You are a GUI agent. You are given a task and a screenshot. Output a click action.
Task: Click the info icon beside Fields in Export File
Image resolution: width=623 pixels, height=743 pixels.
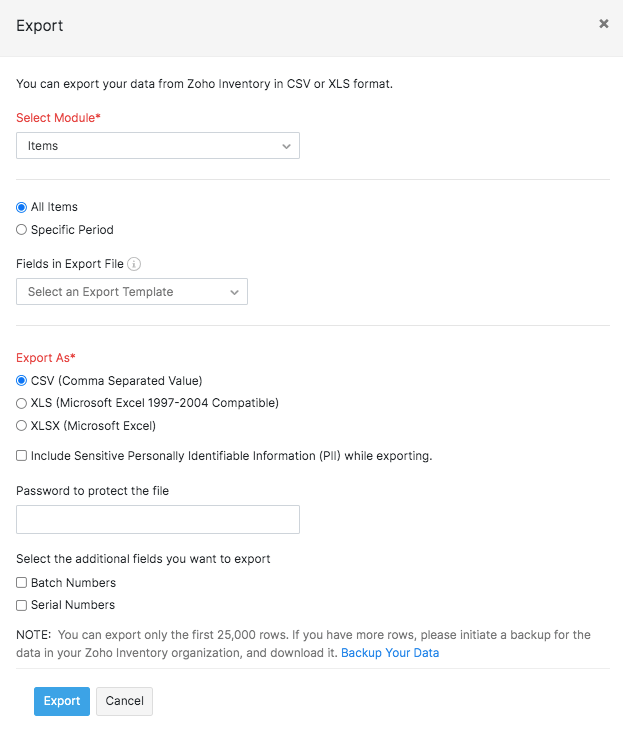[x=134, y=264]
